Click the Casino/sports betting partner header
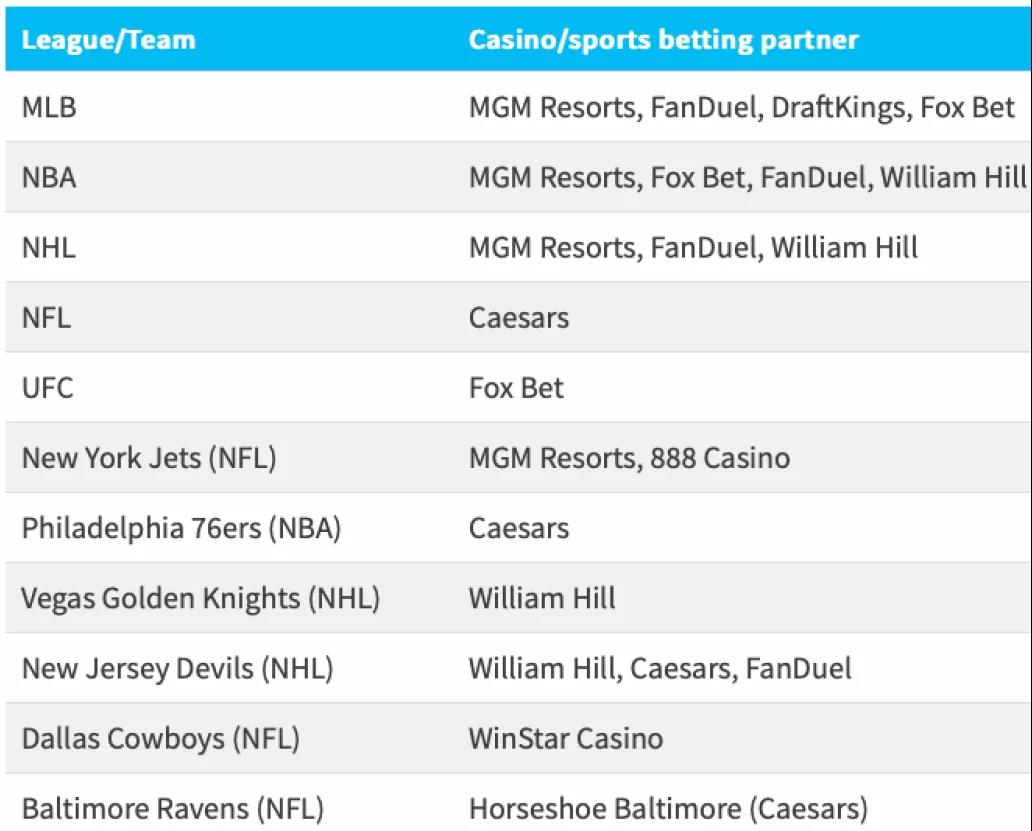The height and width of the screenshot is (831, 1032). point(663,39)
